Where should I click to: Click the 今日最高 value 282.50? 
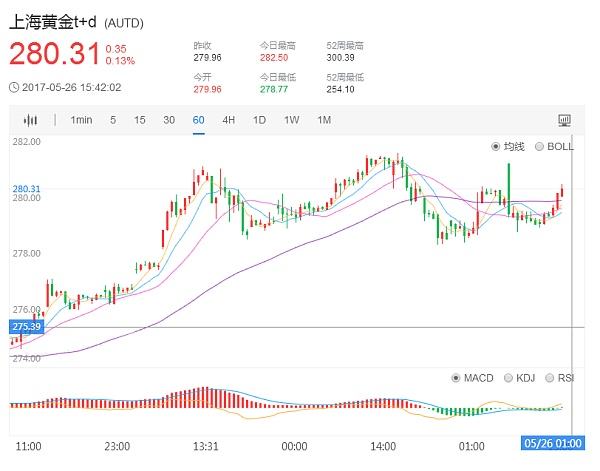274,58
